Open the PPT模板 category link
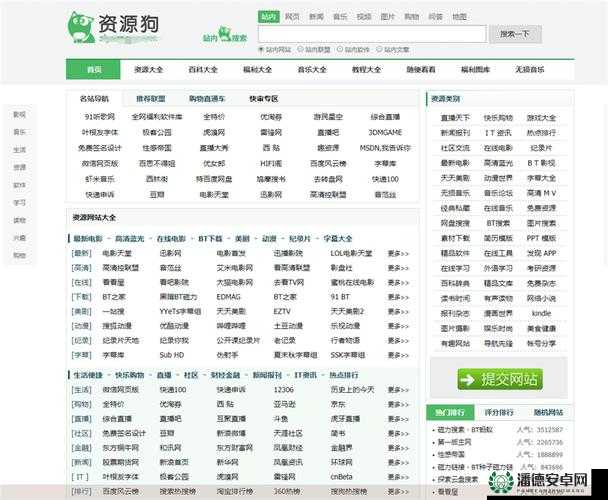The width and height of the screenshot is (608, 500). click(x=541, y=238)
